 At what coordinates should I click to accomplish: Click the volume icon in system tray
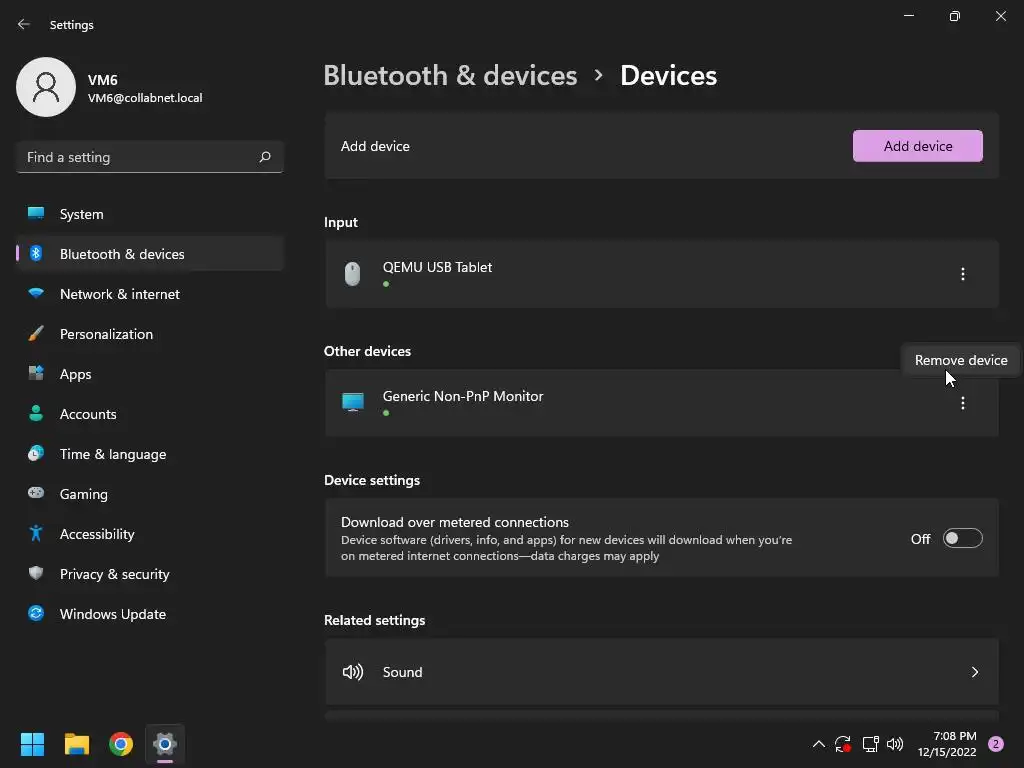895,744
